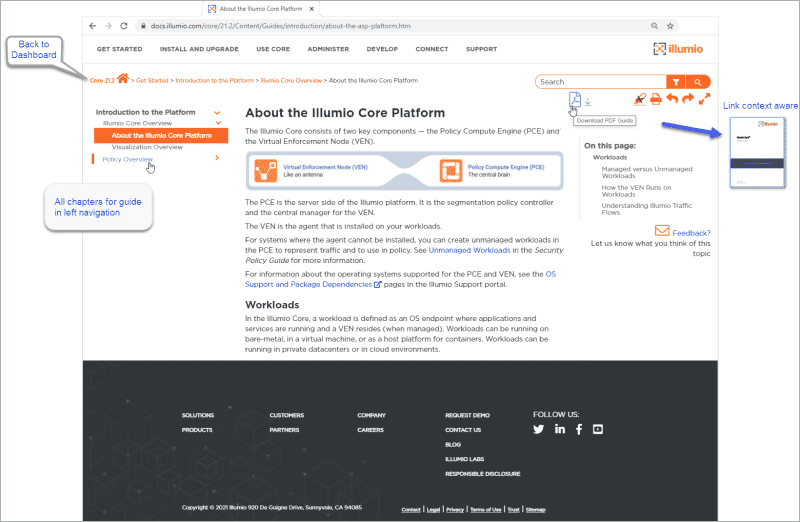Open Illumio Twitter page from footer
The height and width of the screenshot is (522, 800).
pyautogui.click(x=538, y=429)
